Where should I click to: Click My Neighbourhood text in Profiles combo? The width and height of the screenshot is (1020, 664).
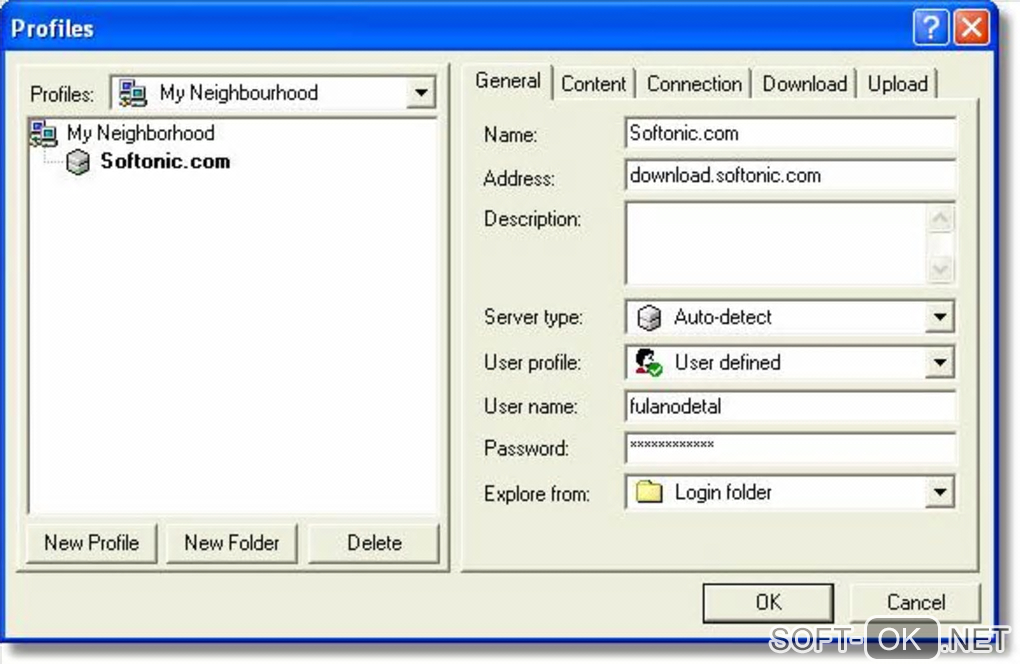click(x=239, y=93)
